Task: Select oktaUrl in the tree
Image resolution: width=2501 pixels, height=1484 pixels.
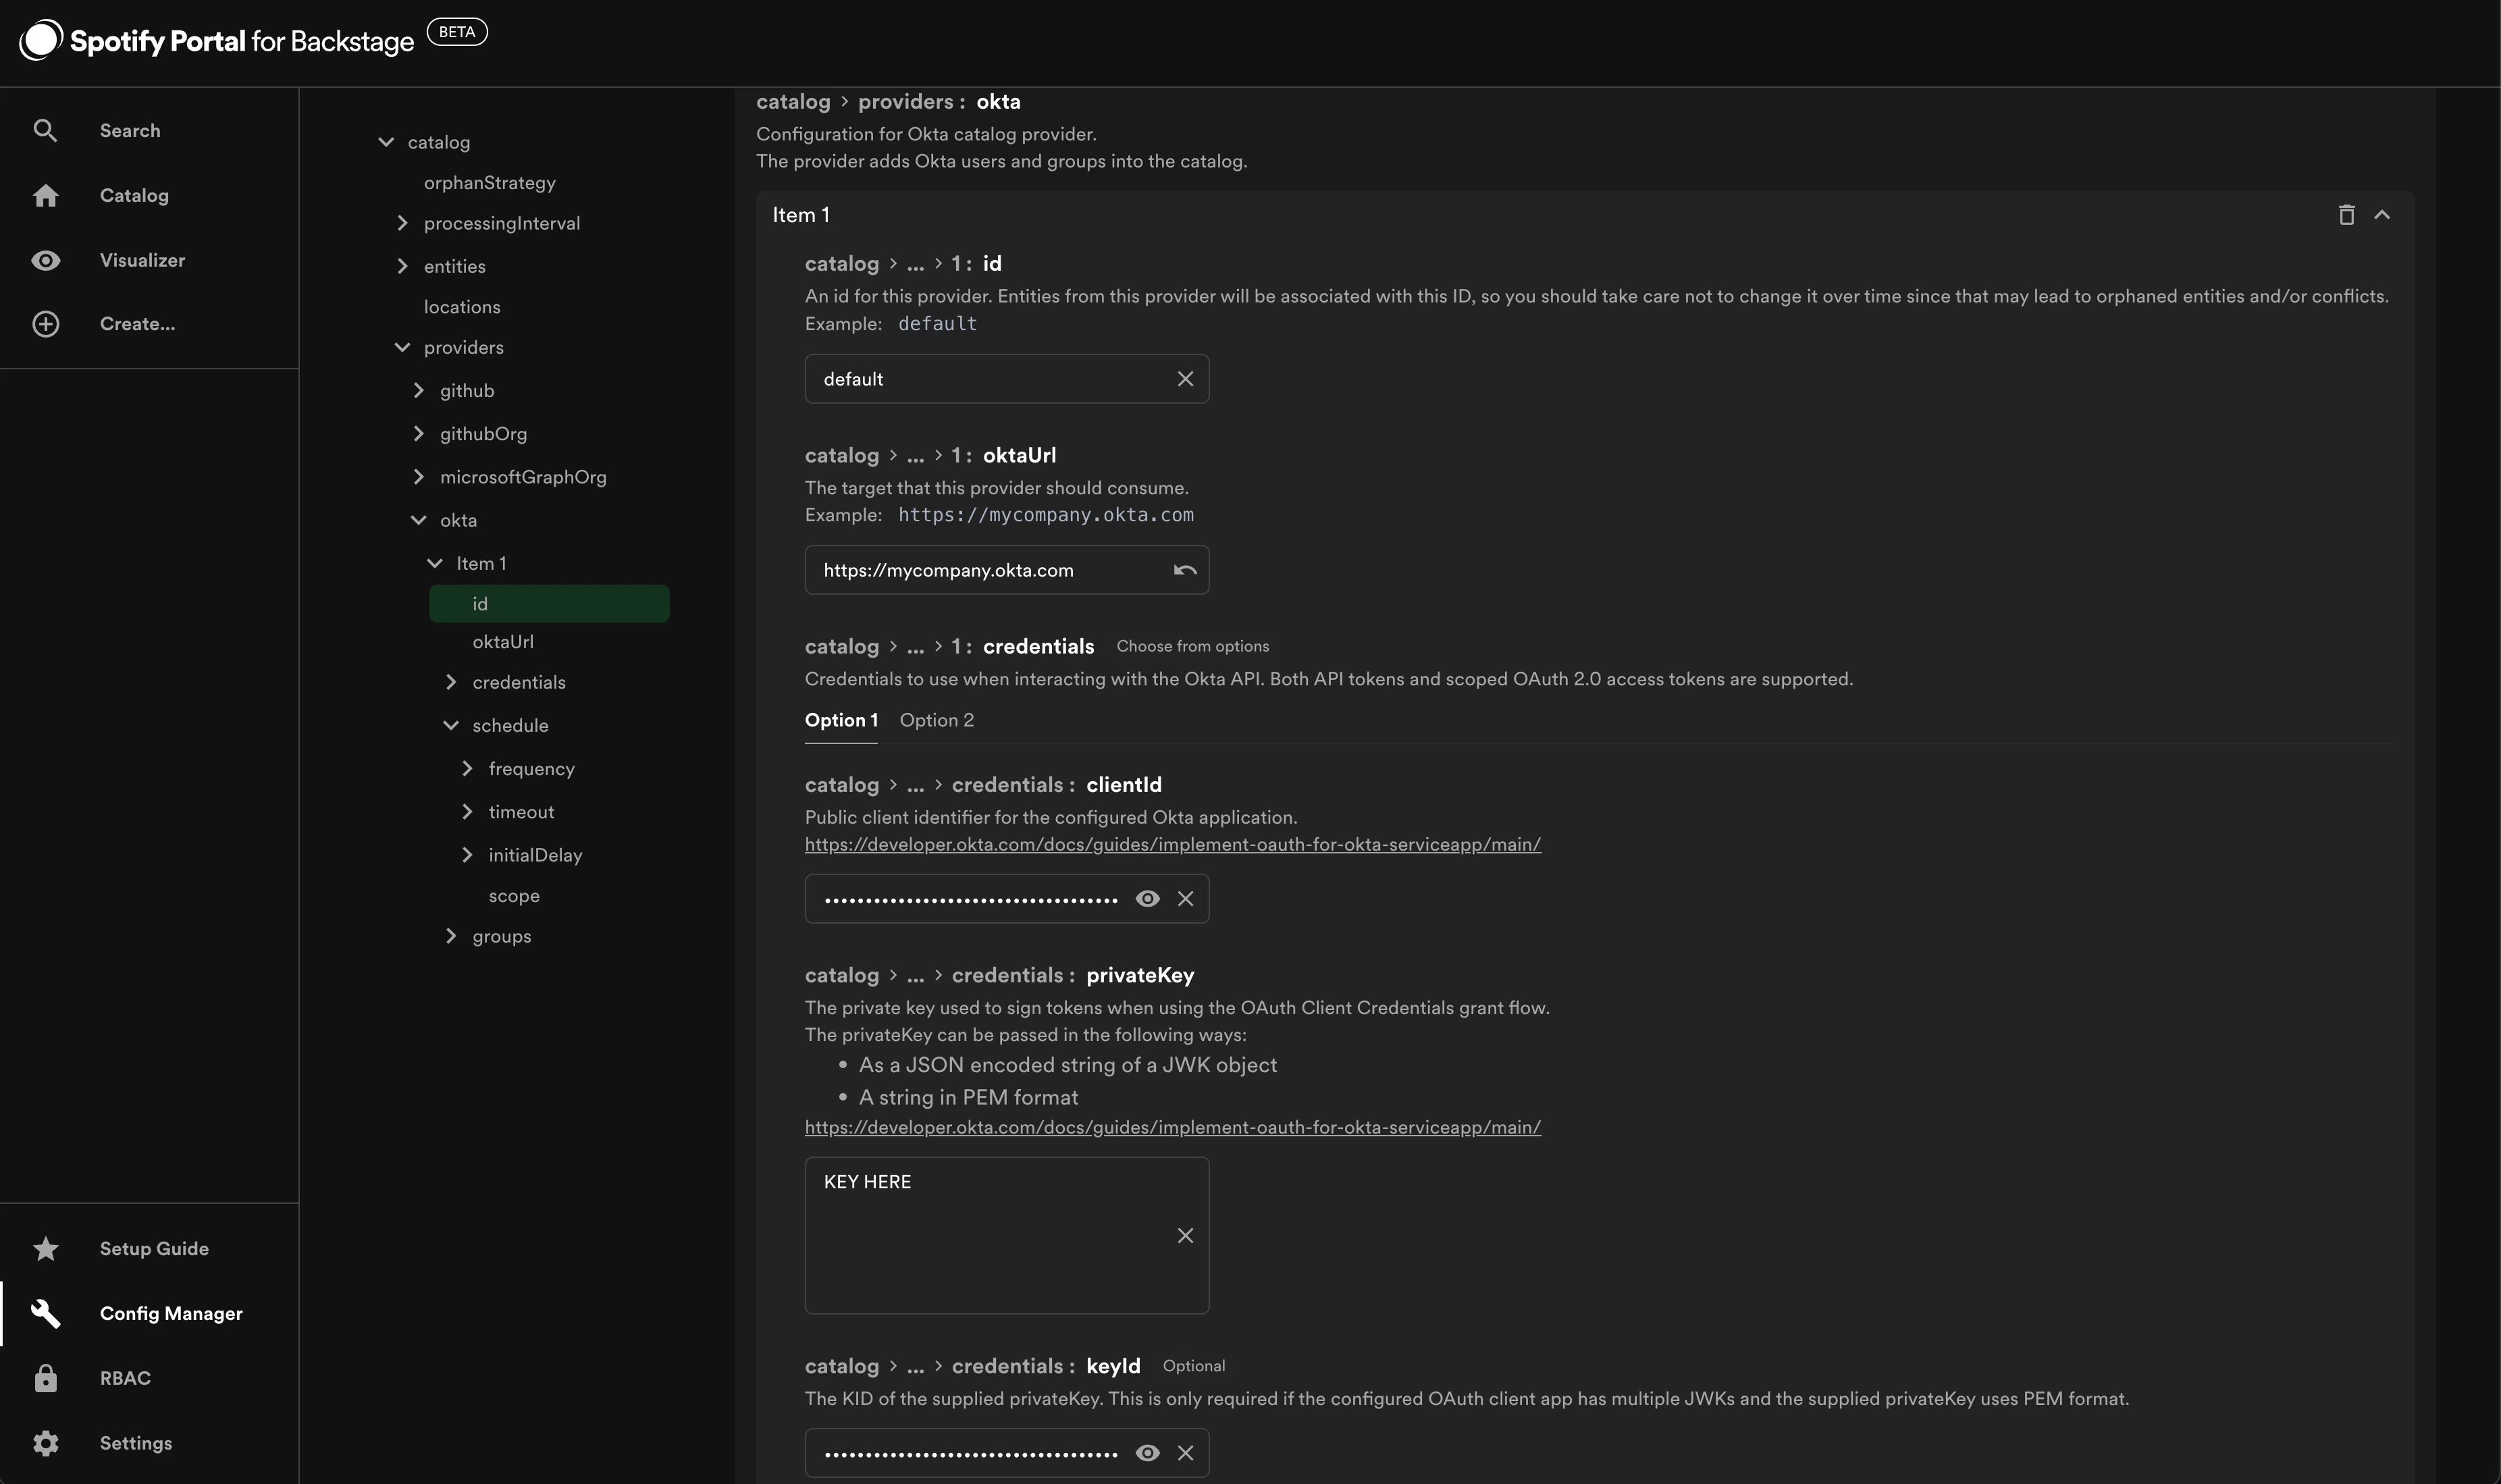Action: click(503, 642)
